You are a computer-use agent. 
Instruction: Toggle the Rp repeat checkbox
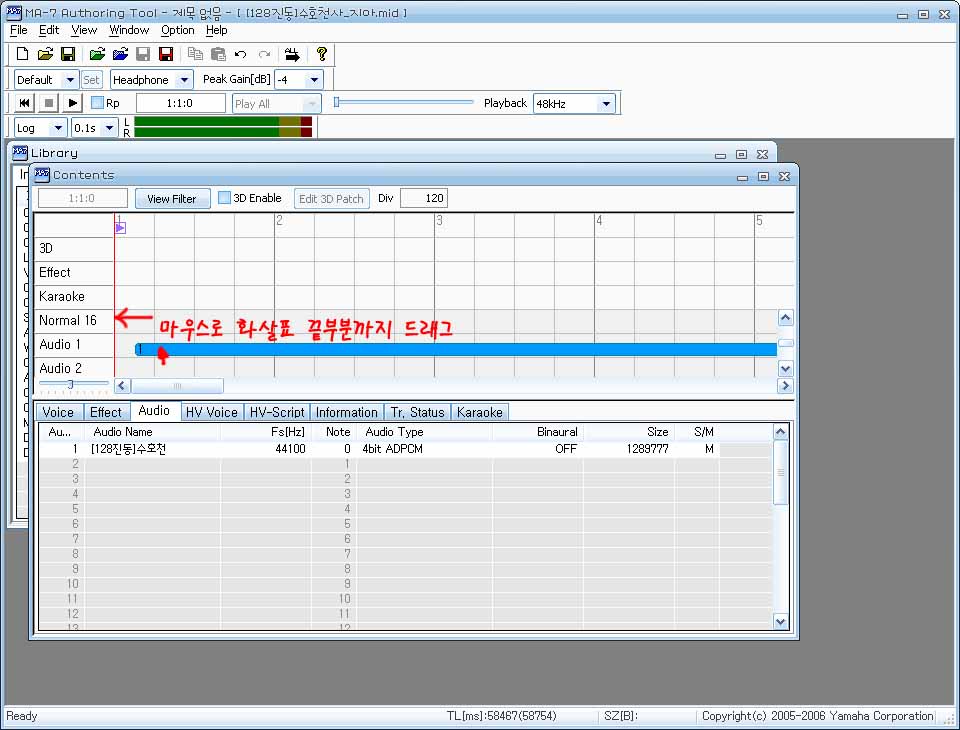(97, 102)
